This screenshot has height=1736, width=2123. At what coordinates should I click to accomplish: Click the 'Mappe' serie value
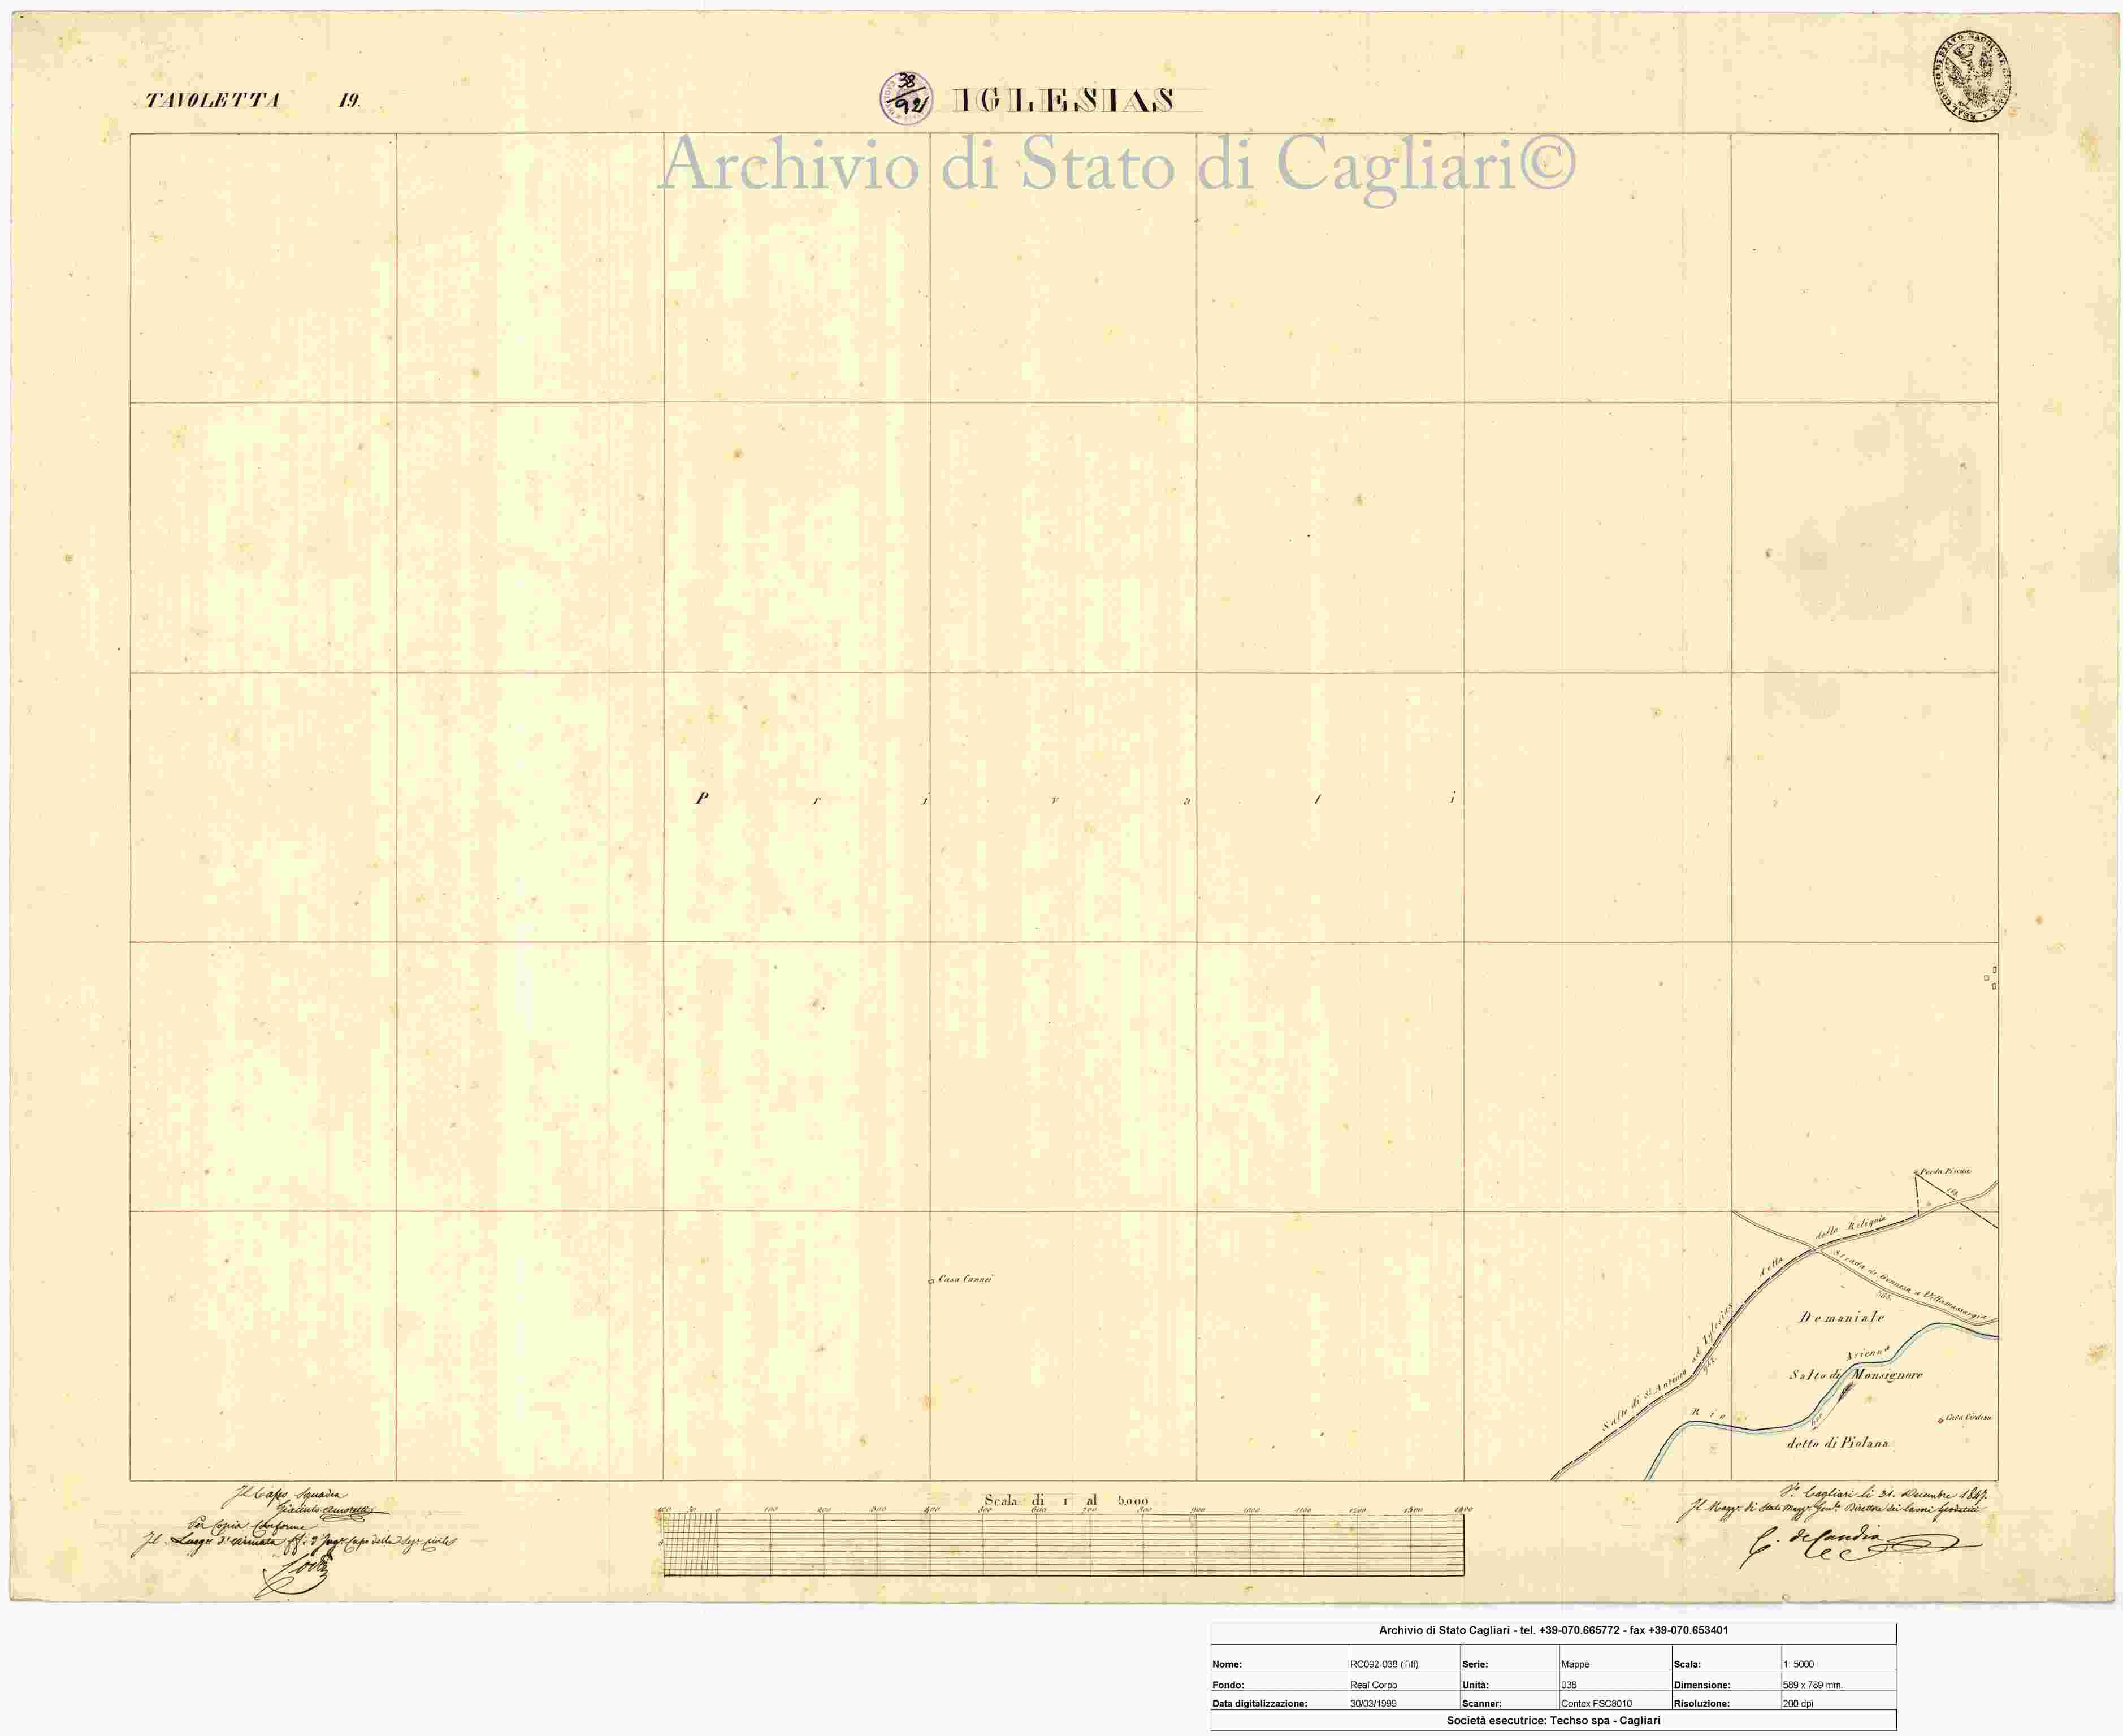tap(1576, 1664)
